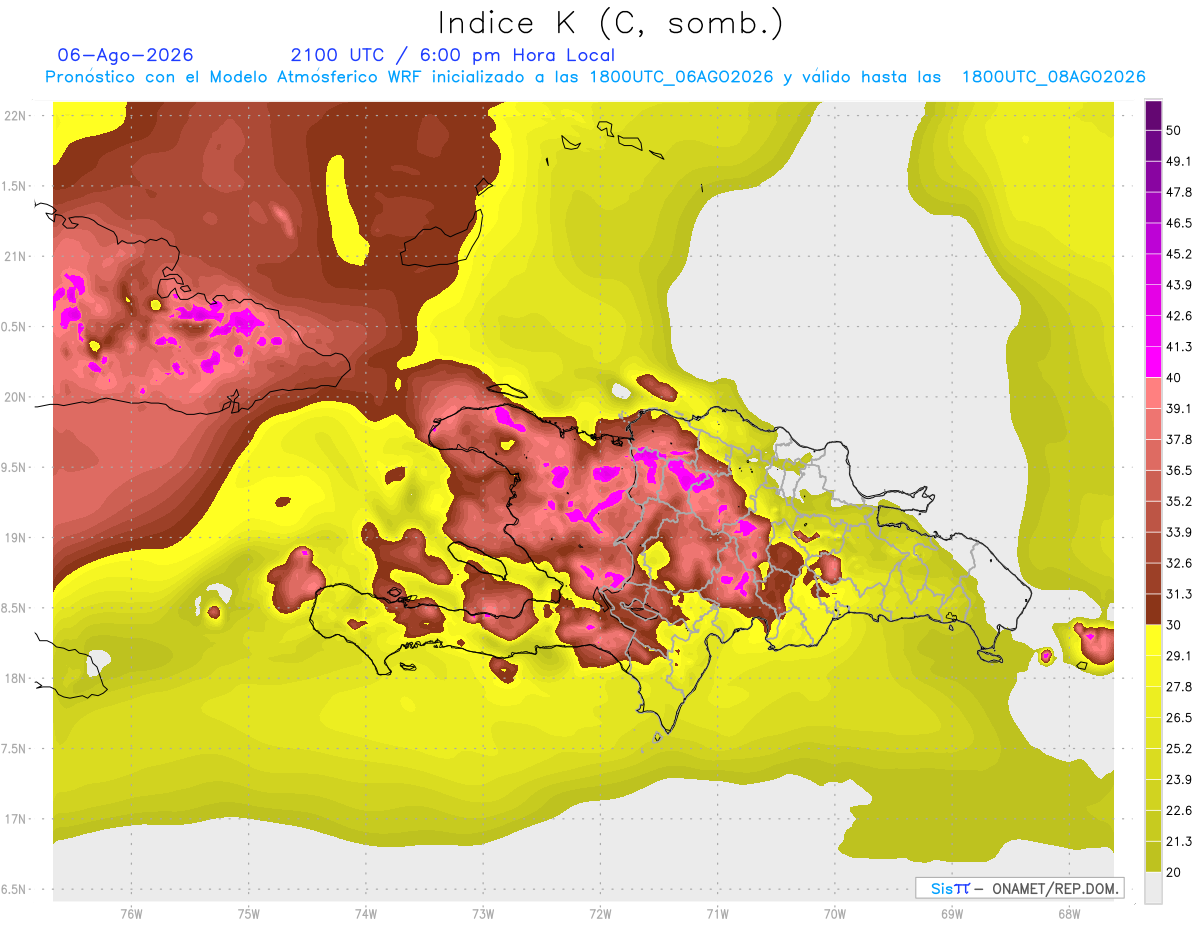This screenshot has height=927, width=1200.
Task: Click the '21N' latitude axis label
Action: coord(14,256)
